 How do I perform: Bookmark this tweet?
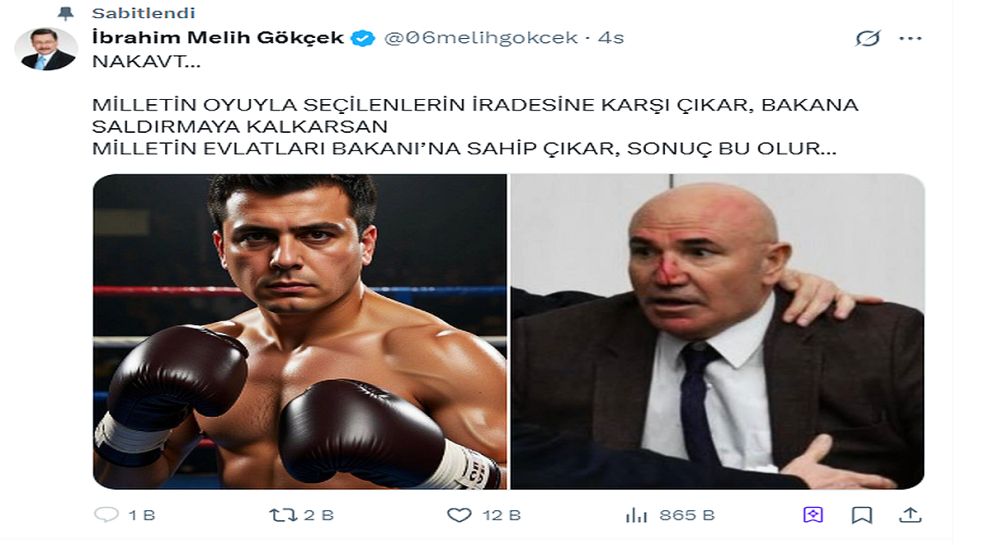click(862, 515)
